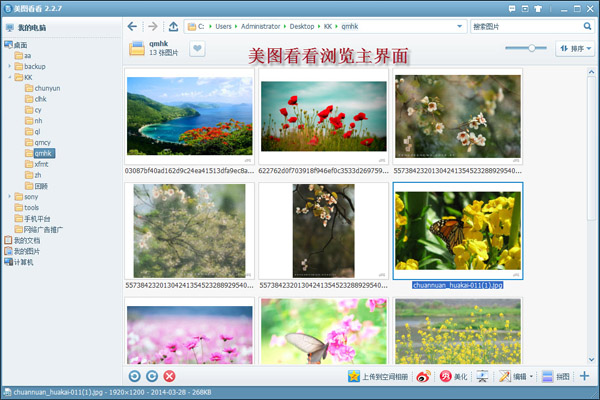
Task: Open 拼图 collage tool
Action: tap(556, 377)
